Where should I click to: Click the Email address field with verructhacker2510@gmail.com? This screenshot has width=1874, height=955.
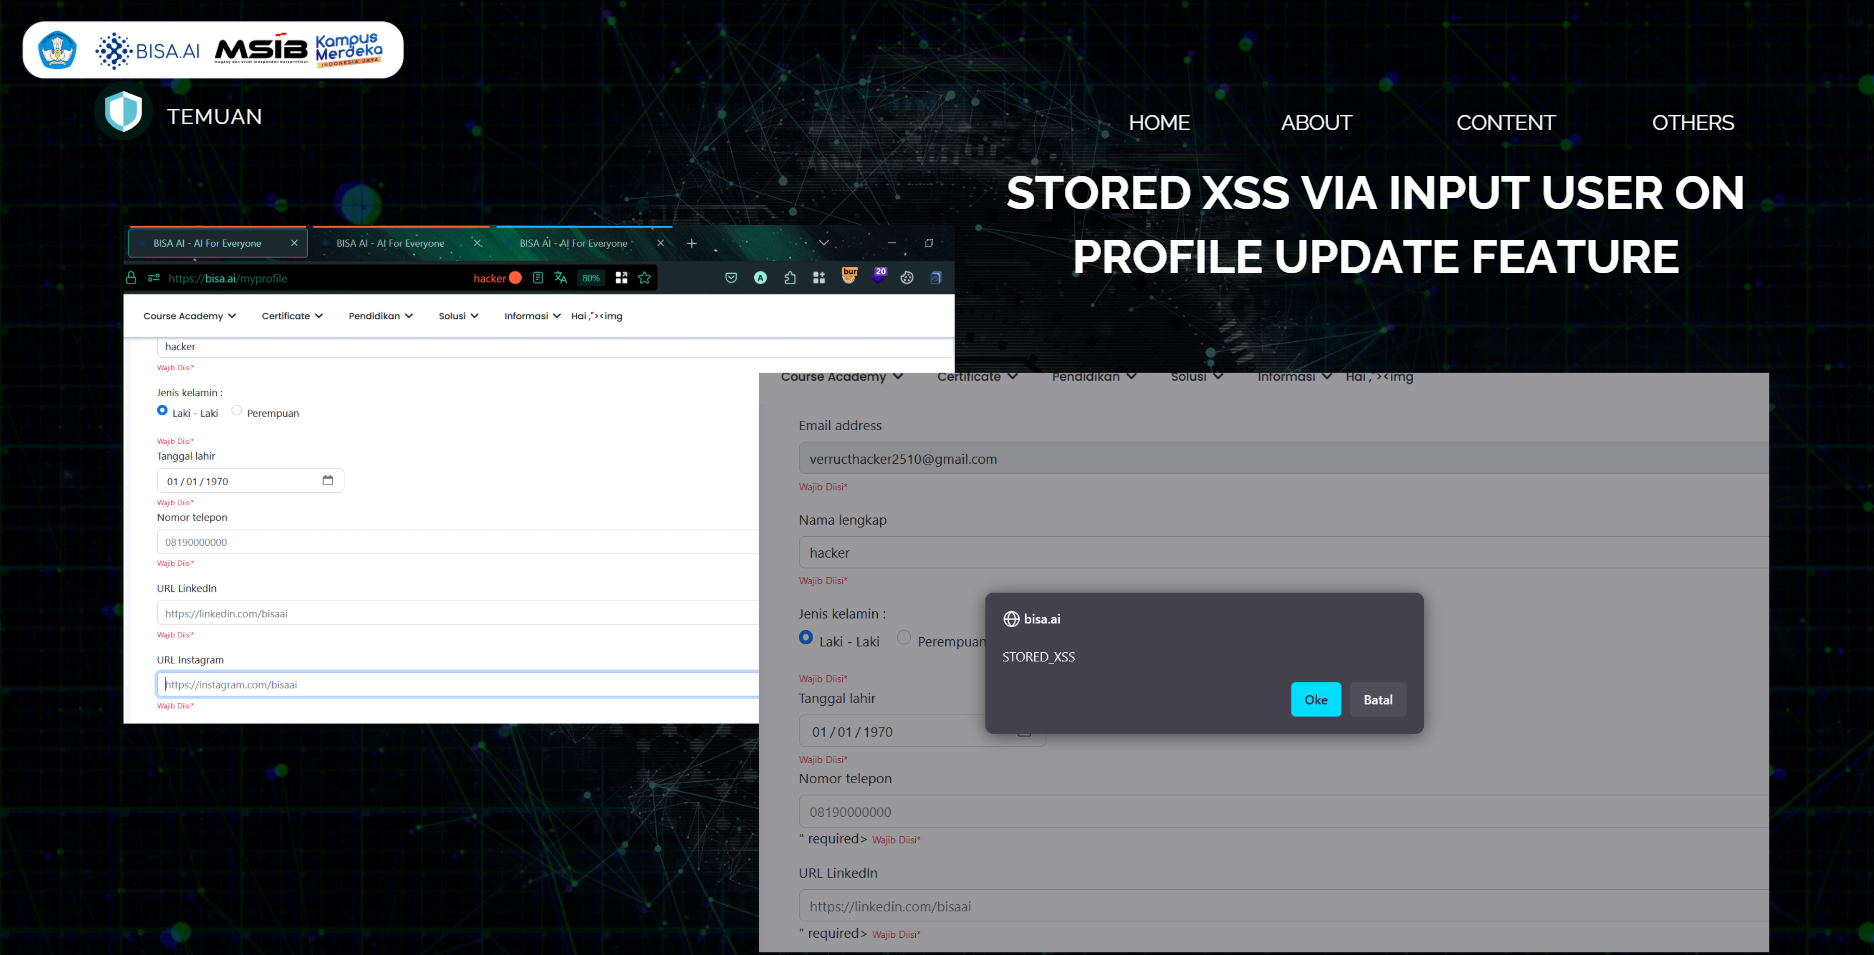click(x=1283, y=459)
